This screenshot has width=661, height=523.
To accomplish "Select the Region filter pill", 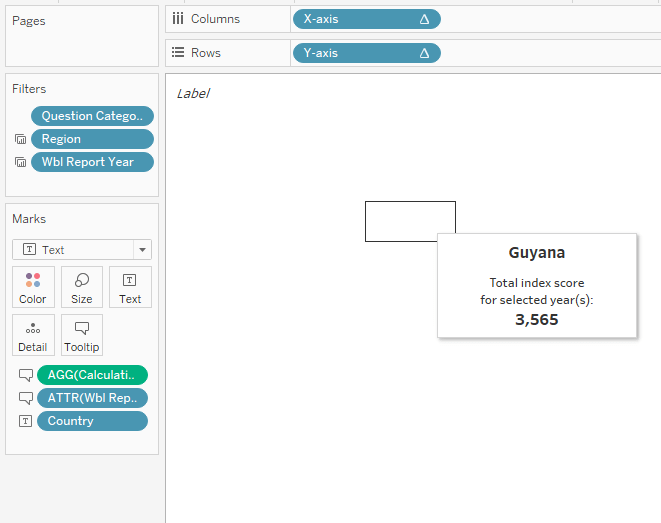I will (93, 139).
